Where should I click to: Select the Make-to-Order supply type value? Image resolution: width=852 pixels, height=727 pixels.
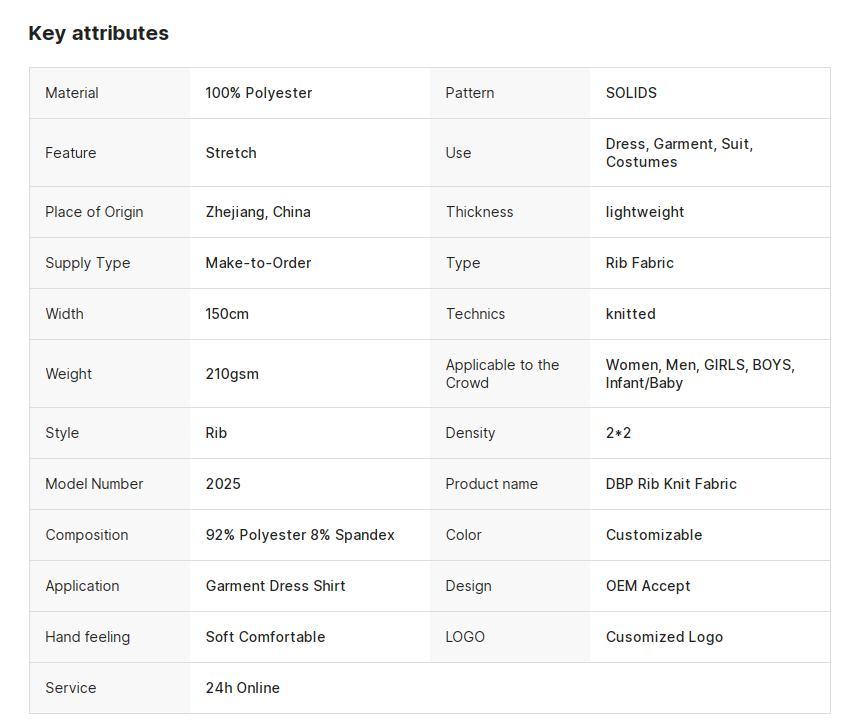tap(258, 263)
